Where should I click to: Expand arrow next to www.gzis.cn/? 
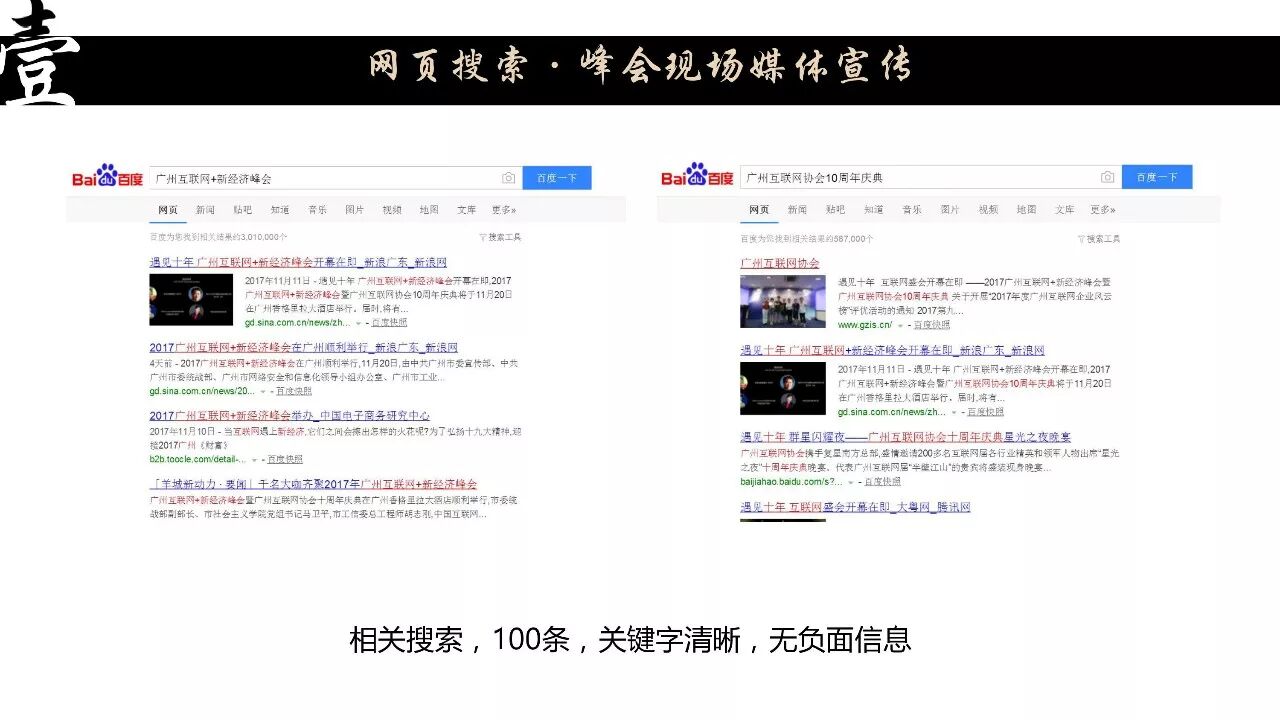(901, 325)
